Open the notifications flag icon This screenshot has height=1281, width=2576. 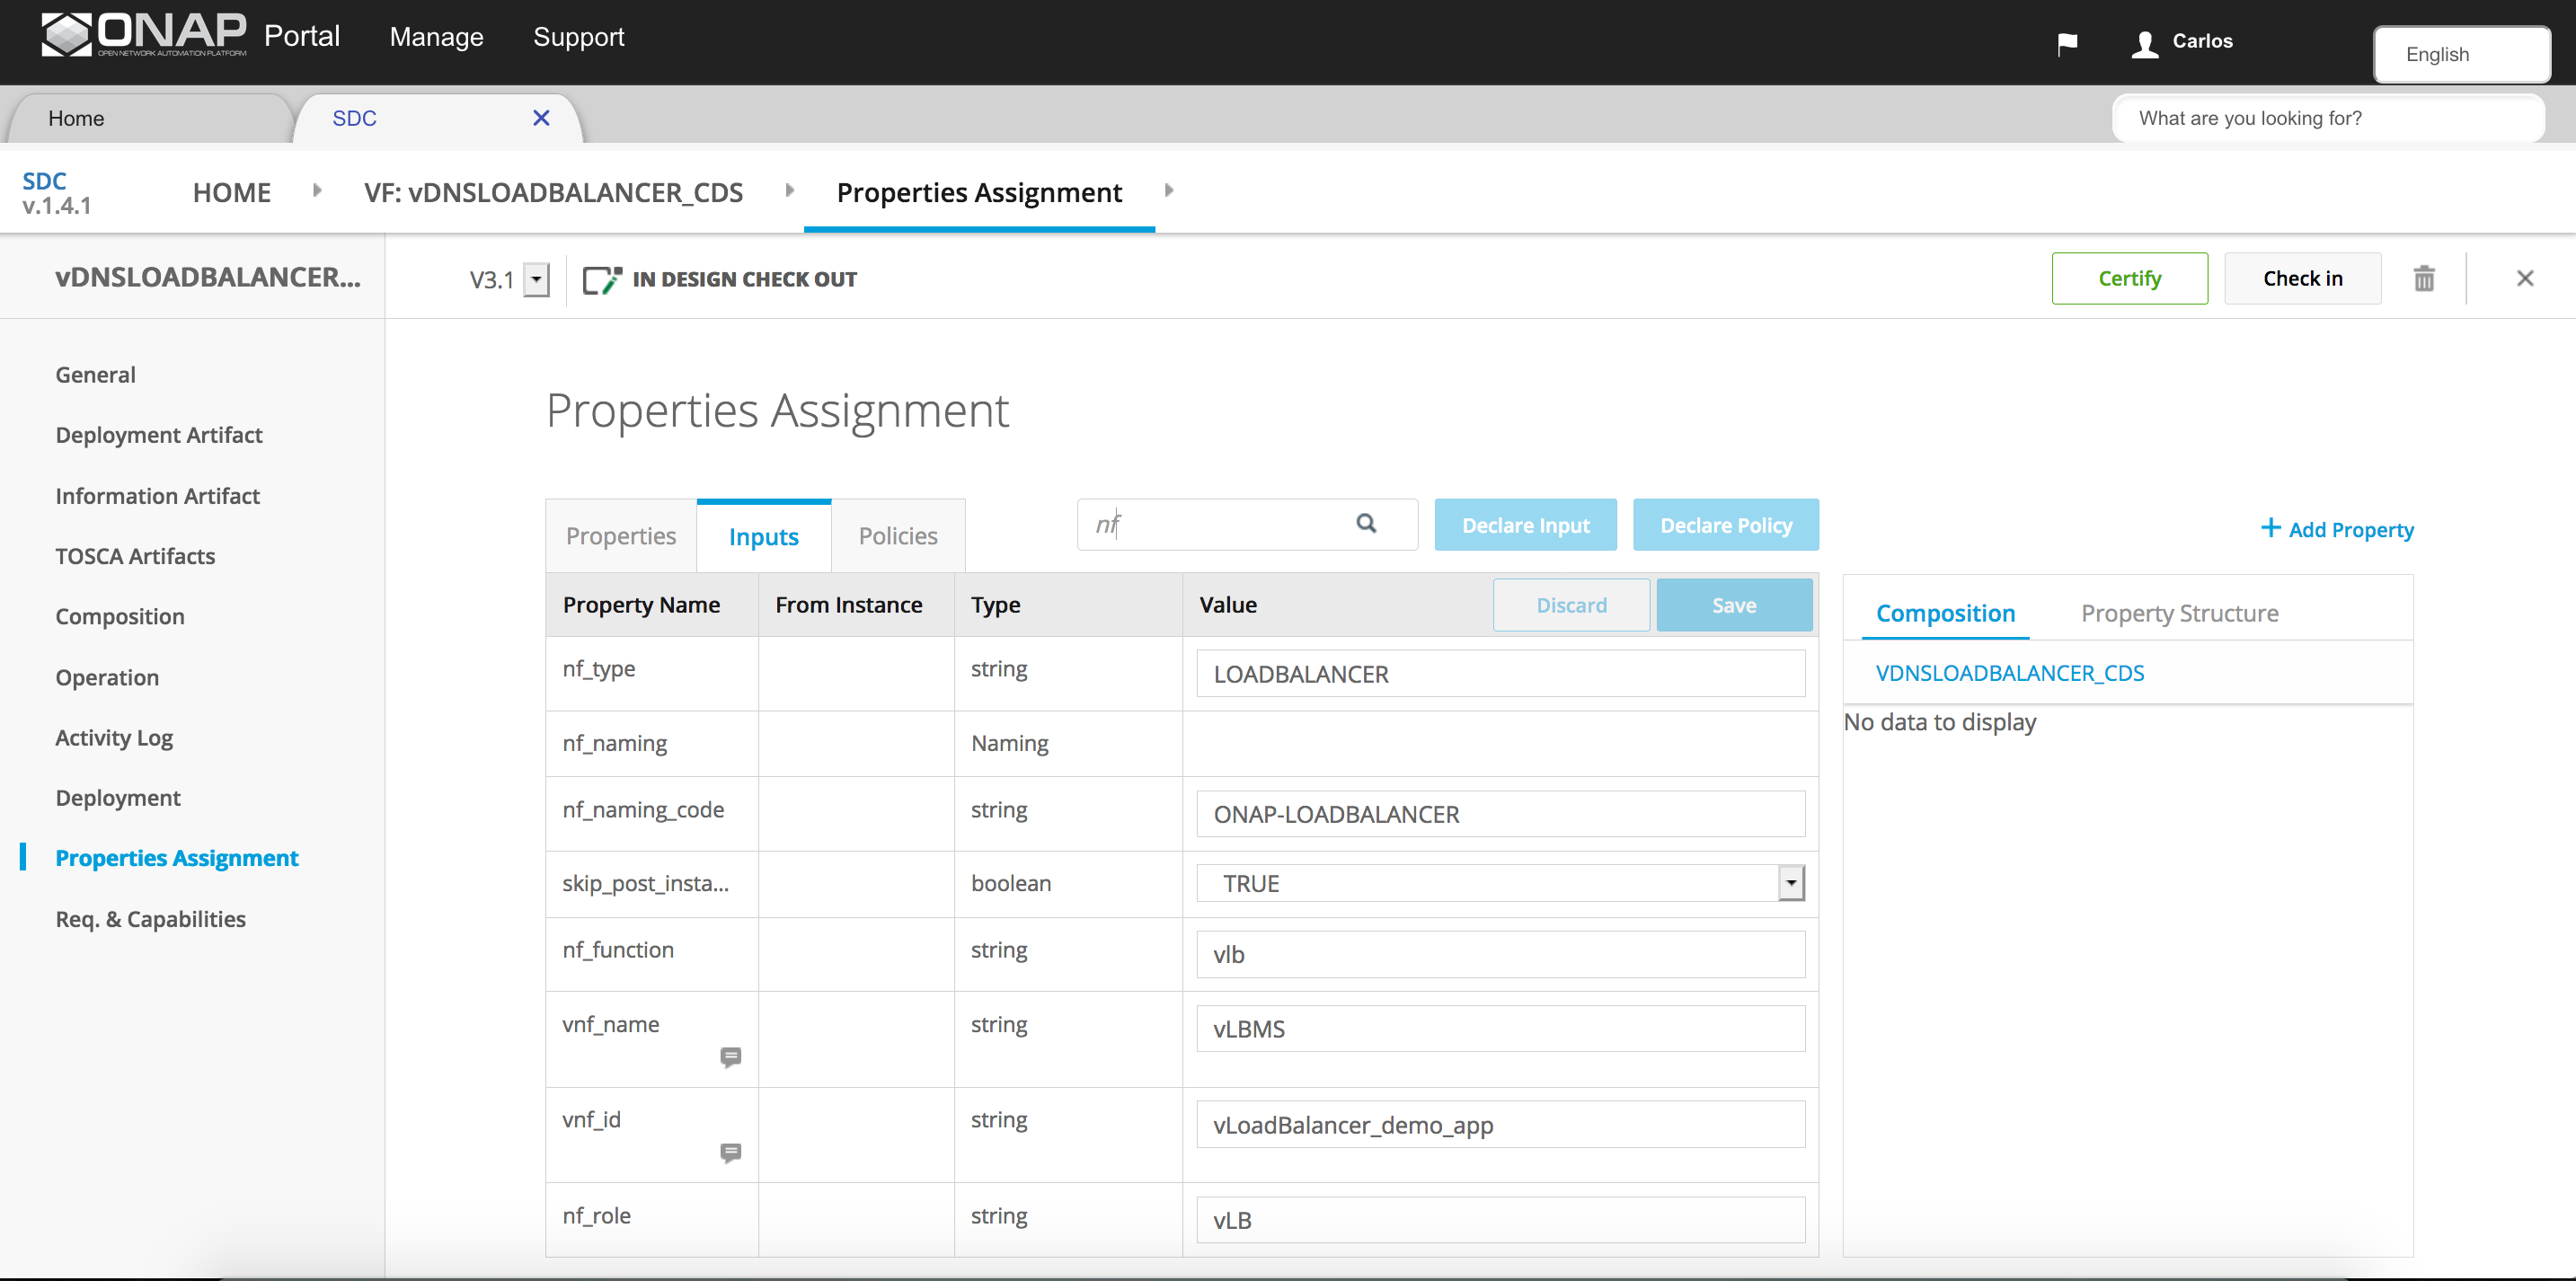[x=2067, y=43]
